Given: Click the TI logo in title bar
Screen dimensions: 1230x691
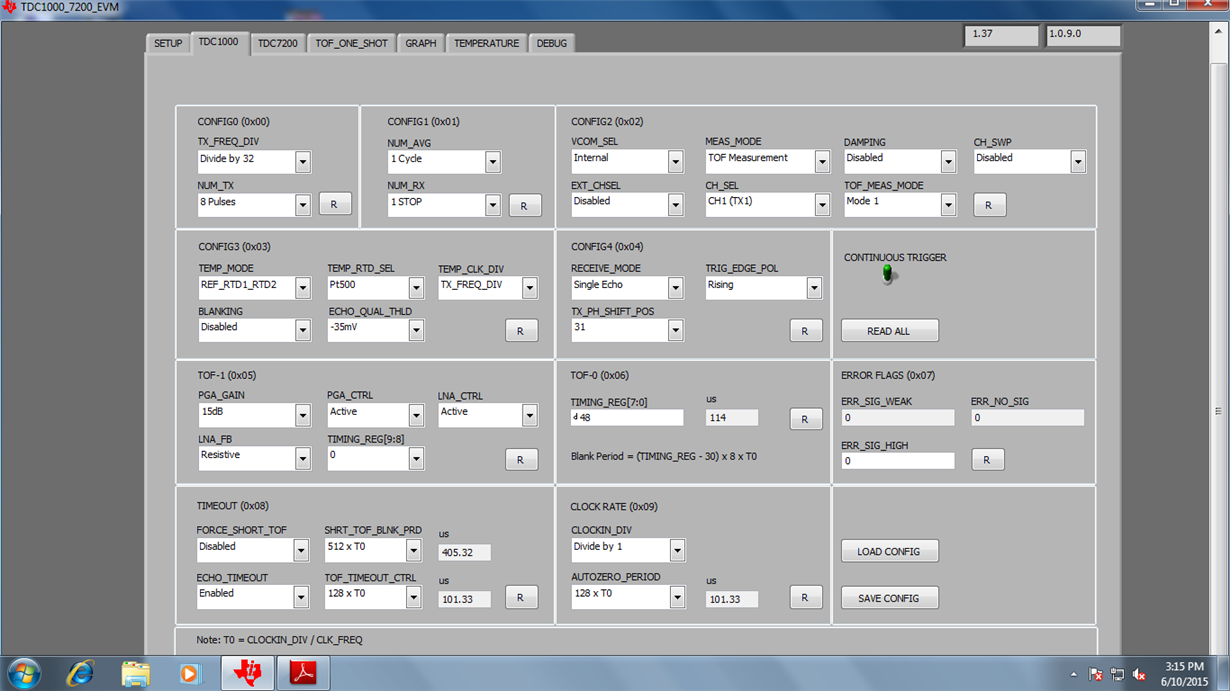Looking at the screenshot, I should point(10,7).
